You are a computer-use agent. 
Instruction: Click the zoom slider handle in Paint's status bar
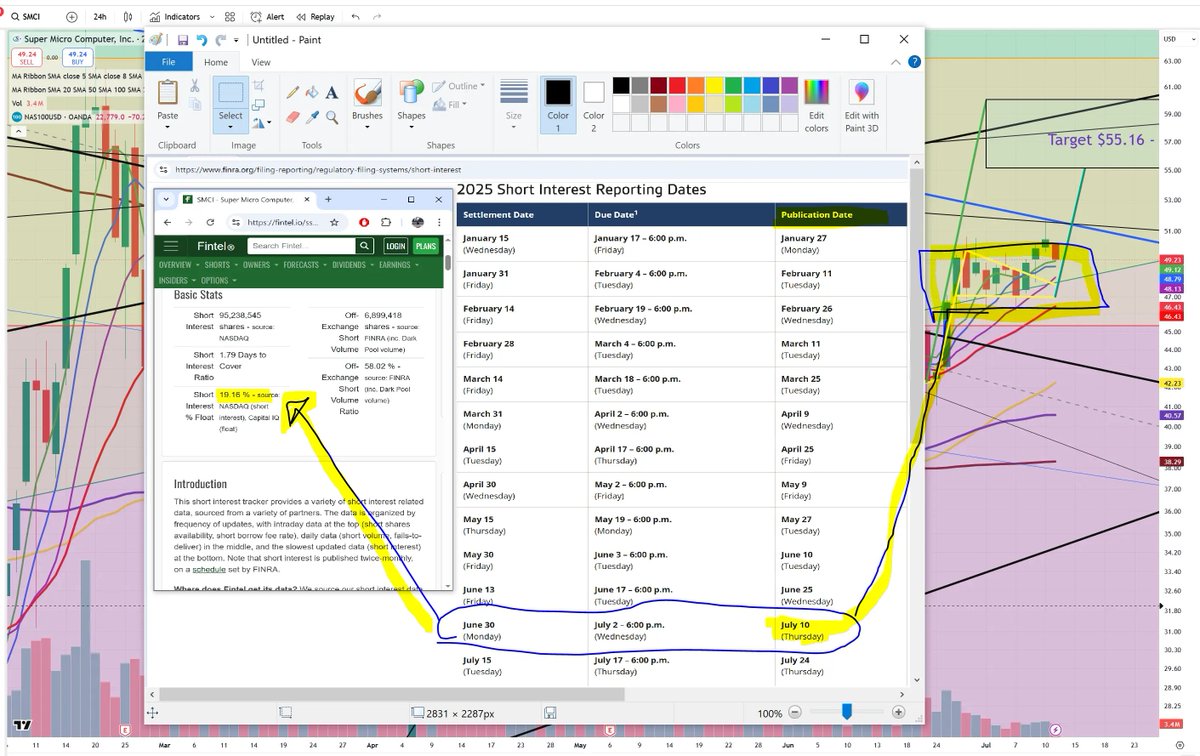tap(847, 712)
